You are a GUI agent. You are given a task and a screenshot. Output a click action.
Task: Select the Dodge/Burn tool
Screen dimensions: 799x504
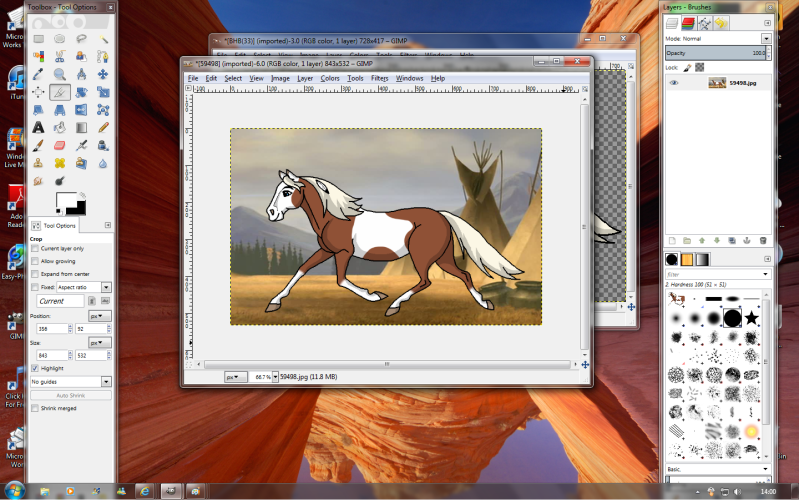point(60,181)
